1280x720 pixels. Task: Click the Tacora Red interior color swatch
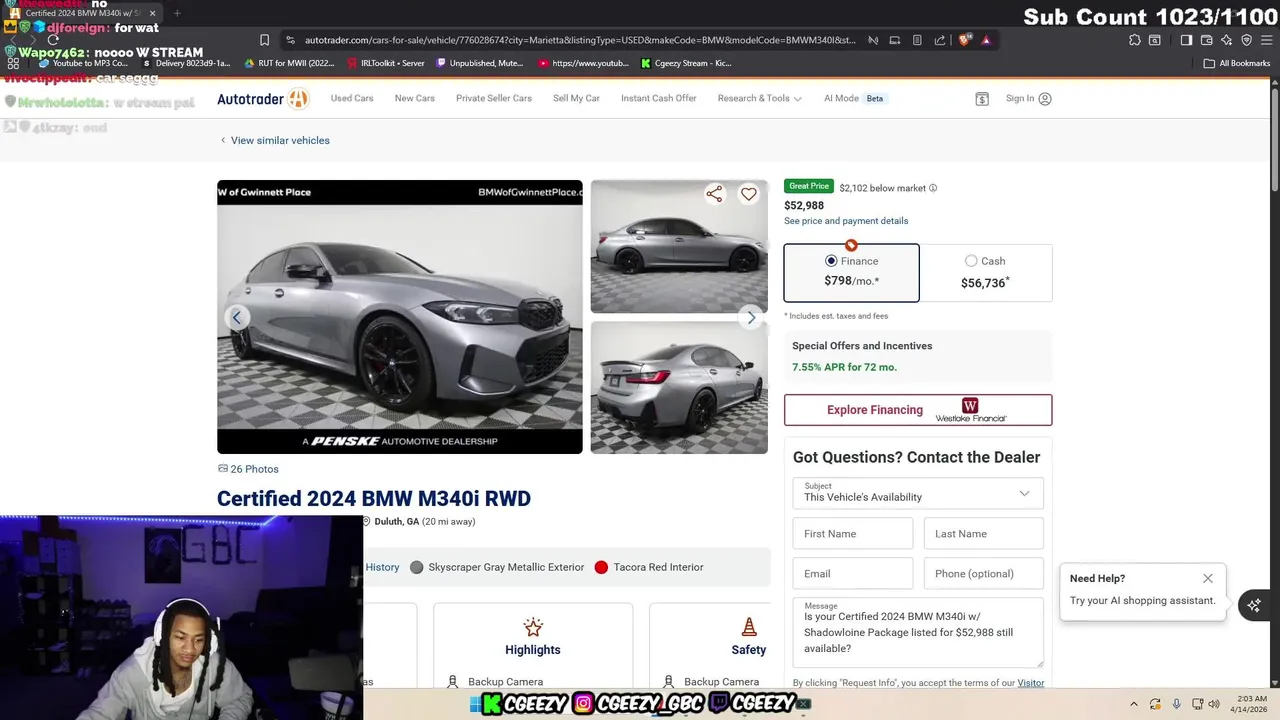pos(601,567)
